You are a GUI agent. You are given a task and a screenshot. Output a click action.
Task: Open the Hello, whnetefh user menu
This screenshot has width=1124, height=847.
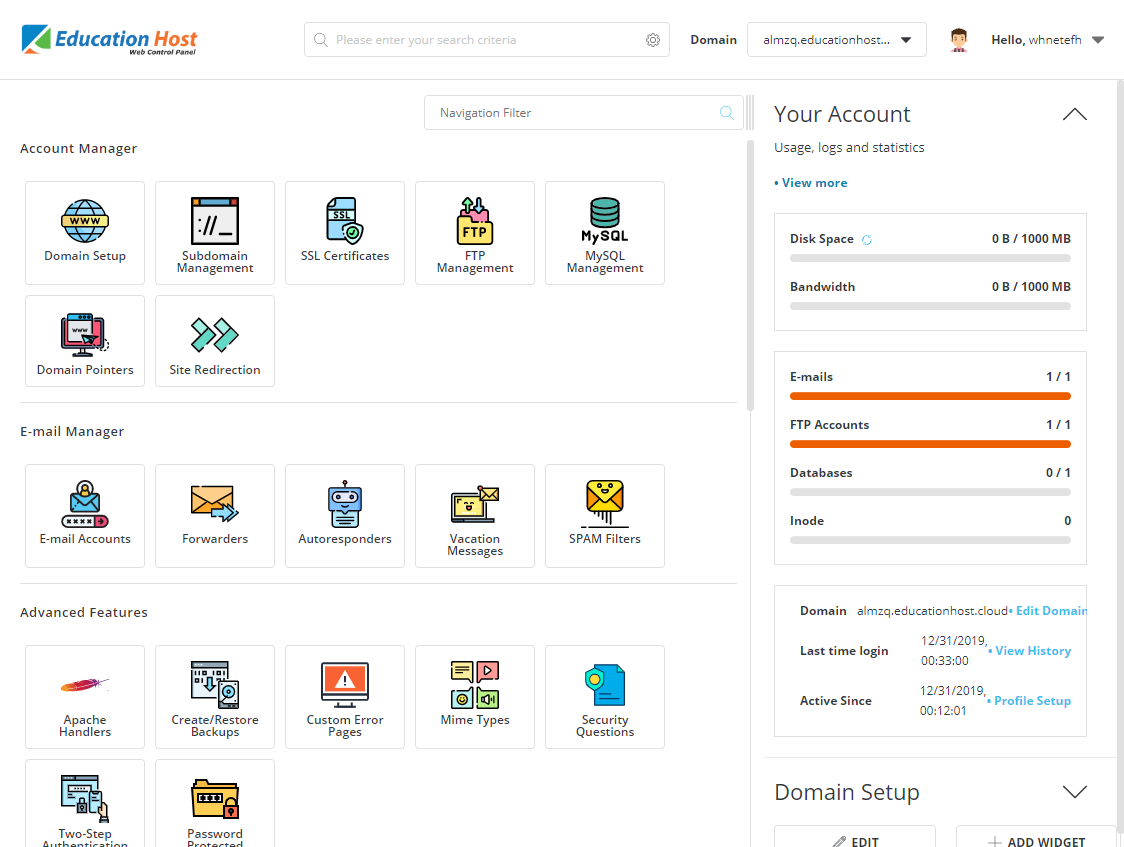point(1047,40)
